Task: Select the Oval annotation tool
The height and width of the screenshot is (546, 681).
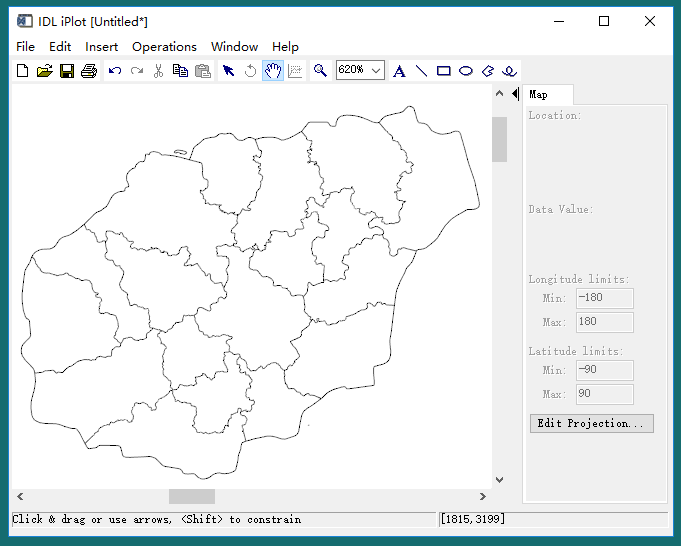Action: point(466,71)
